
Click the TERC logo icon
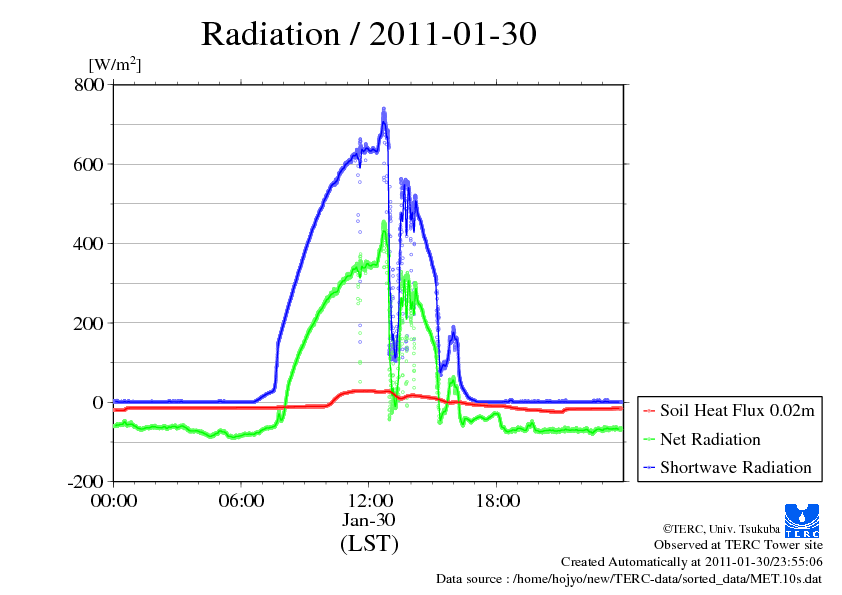click(x=802, y=521)
